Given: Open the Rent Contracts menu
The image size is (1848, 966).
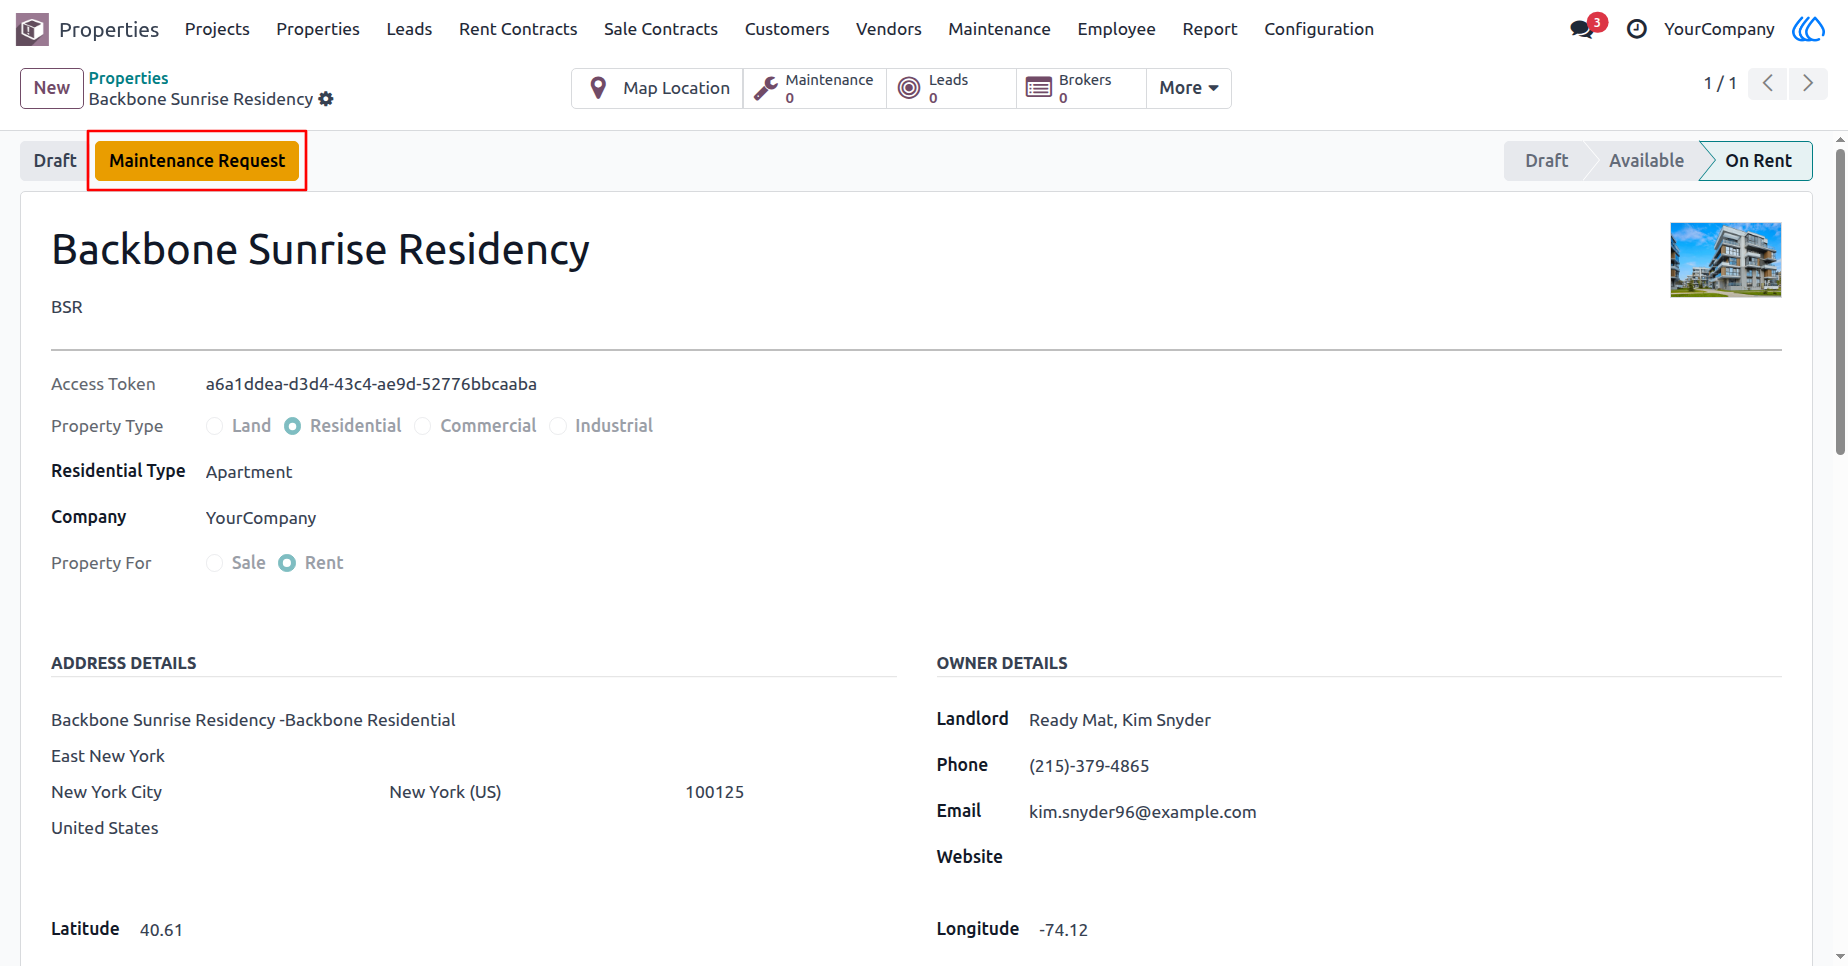Looking at the screenshot, I should tap(518, 29).
